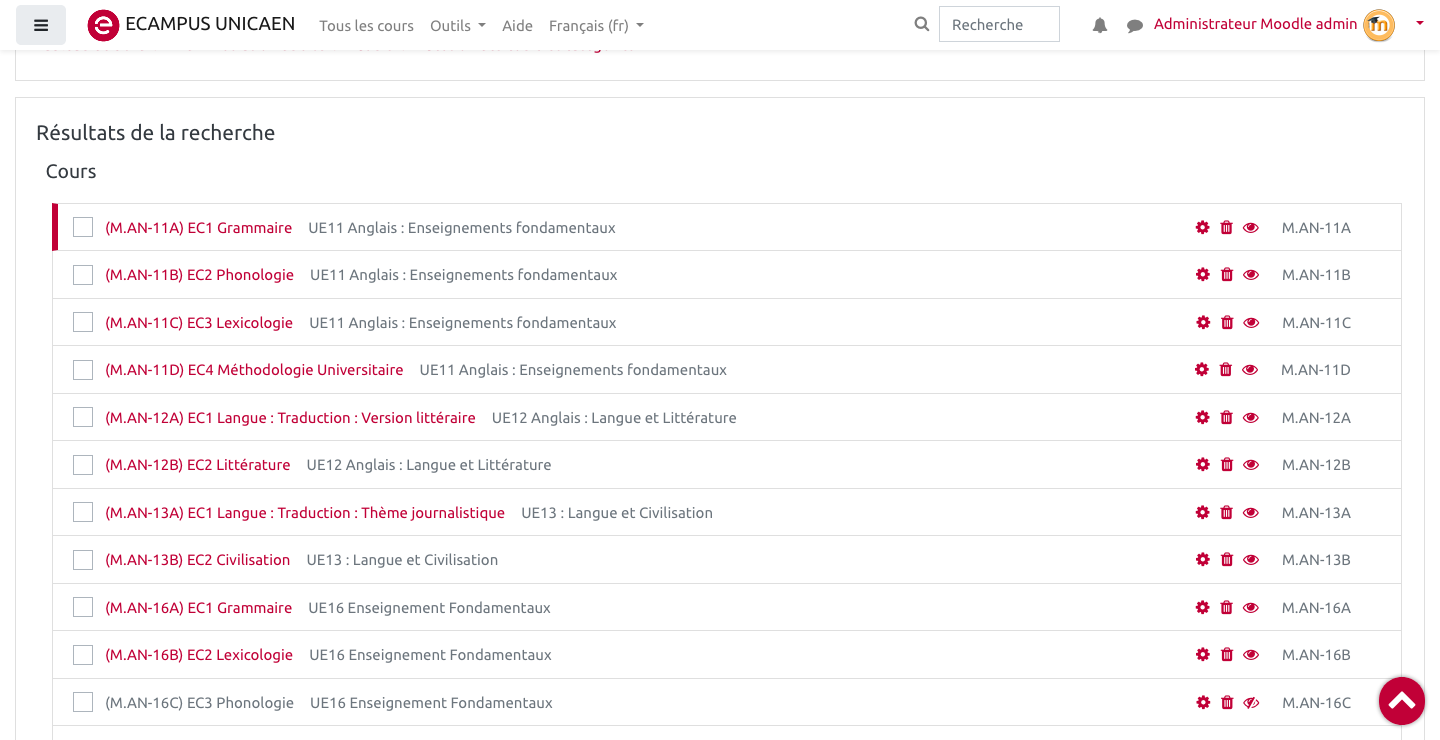Edit settings gear for M.AN-11A Grammaire
The height and width of the screenshot is (740, 1440).
pos(1203,228)
